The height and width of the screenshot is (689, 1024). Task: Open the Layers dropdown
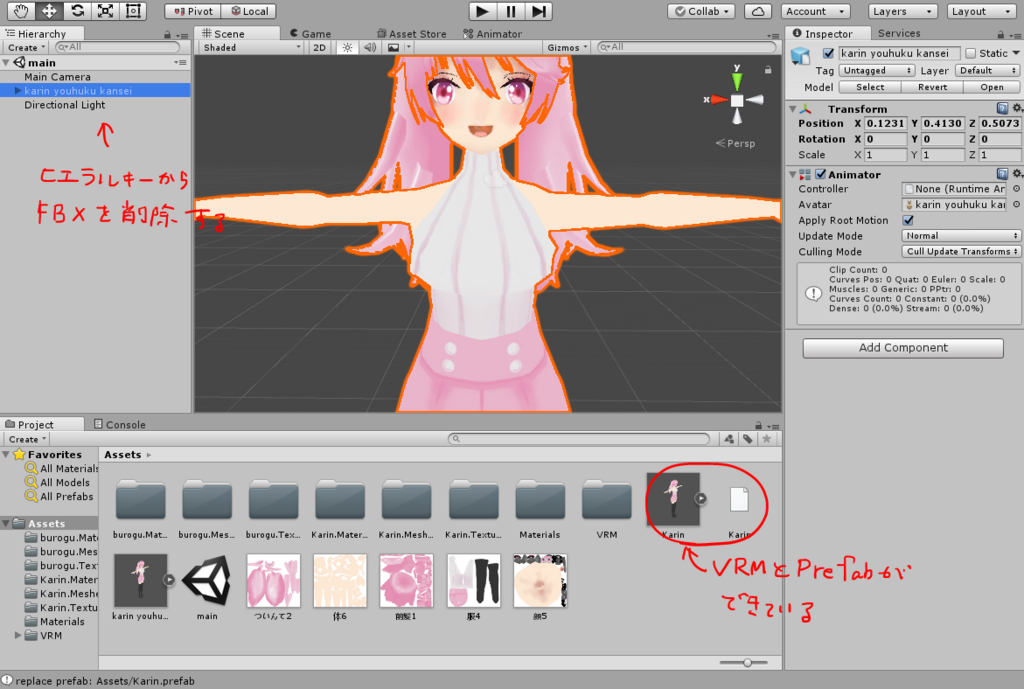coord(903,11)
